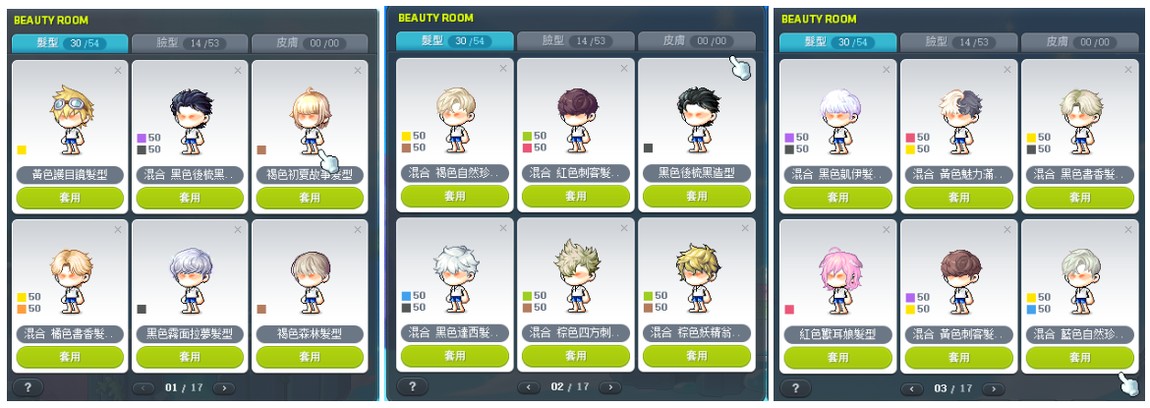The width and height of the screenshot is (1150, 408).
Task: Remove the 紅色獸耳娘髮型 card
Action: click(885, 230)
